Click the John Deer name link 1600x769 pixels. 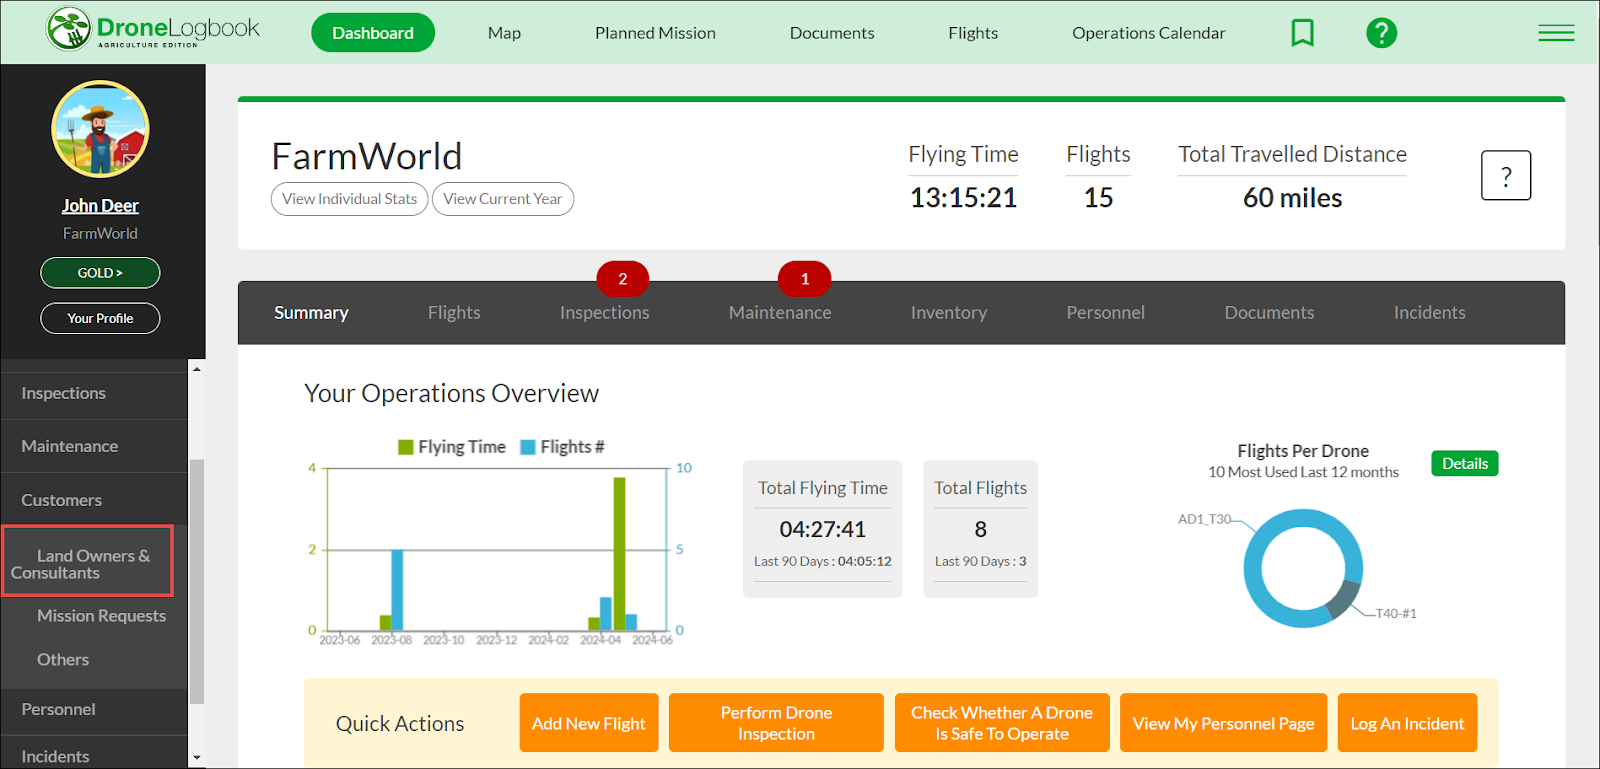(x=100, y=206)
